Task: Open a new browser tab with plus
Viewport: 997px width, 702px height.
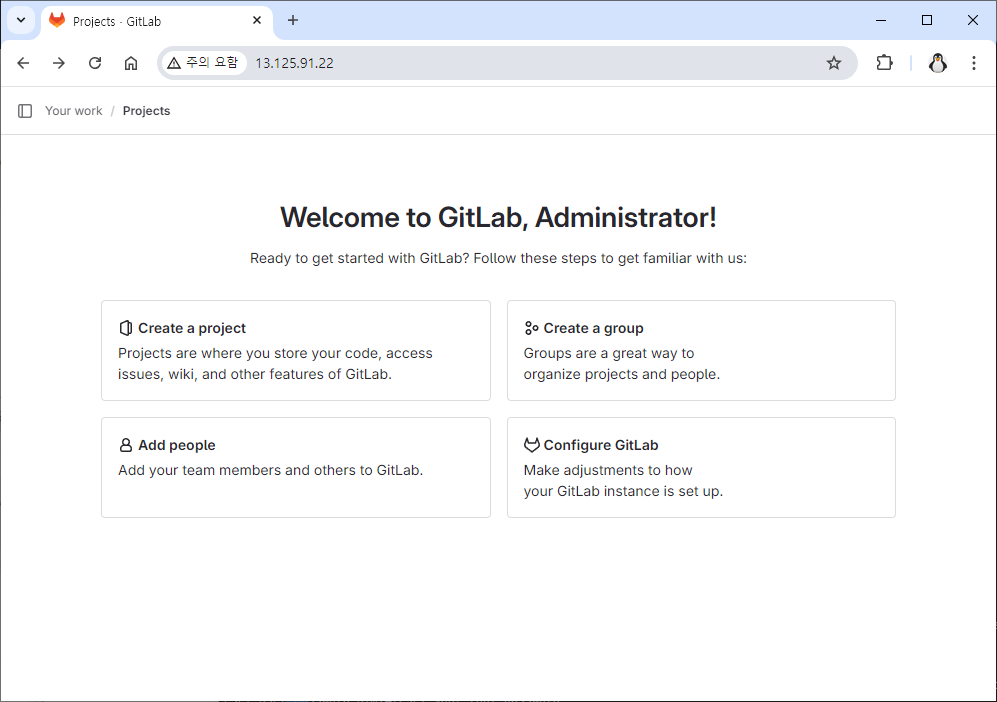Action: pyautogui.click(x=292, y=20)
